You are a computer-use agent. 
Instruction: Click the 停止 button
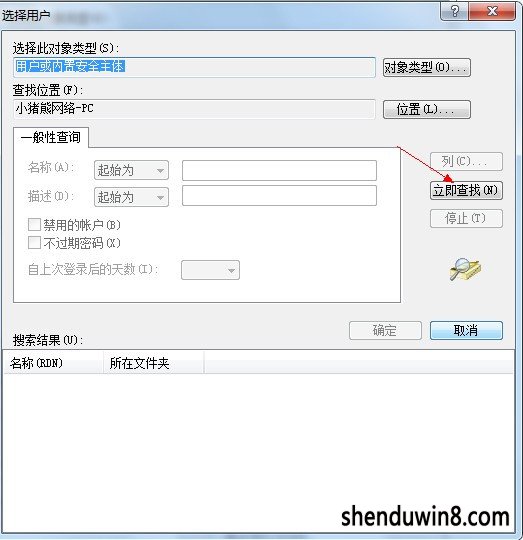466,218
